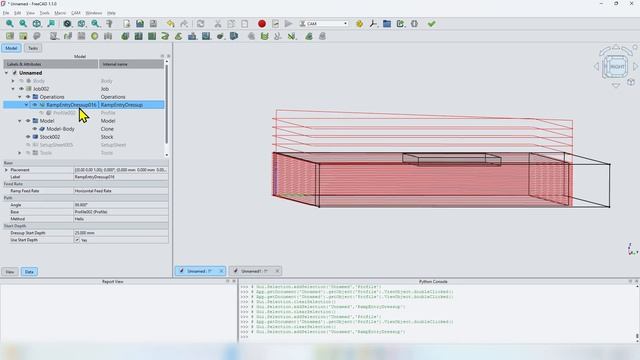The image size is (640, 360).
Task: Switch to the Tasks tab
Action: point(33,48)
